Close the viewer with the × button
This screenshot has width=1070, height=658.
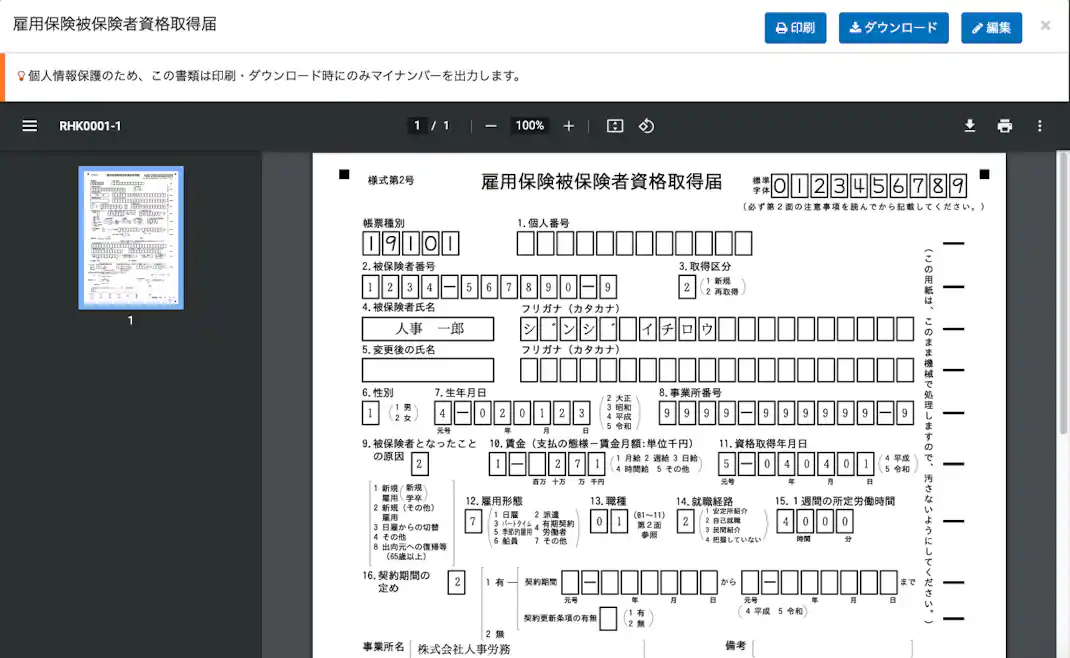1046,27
